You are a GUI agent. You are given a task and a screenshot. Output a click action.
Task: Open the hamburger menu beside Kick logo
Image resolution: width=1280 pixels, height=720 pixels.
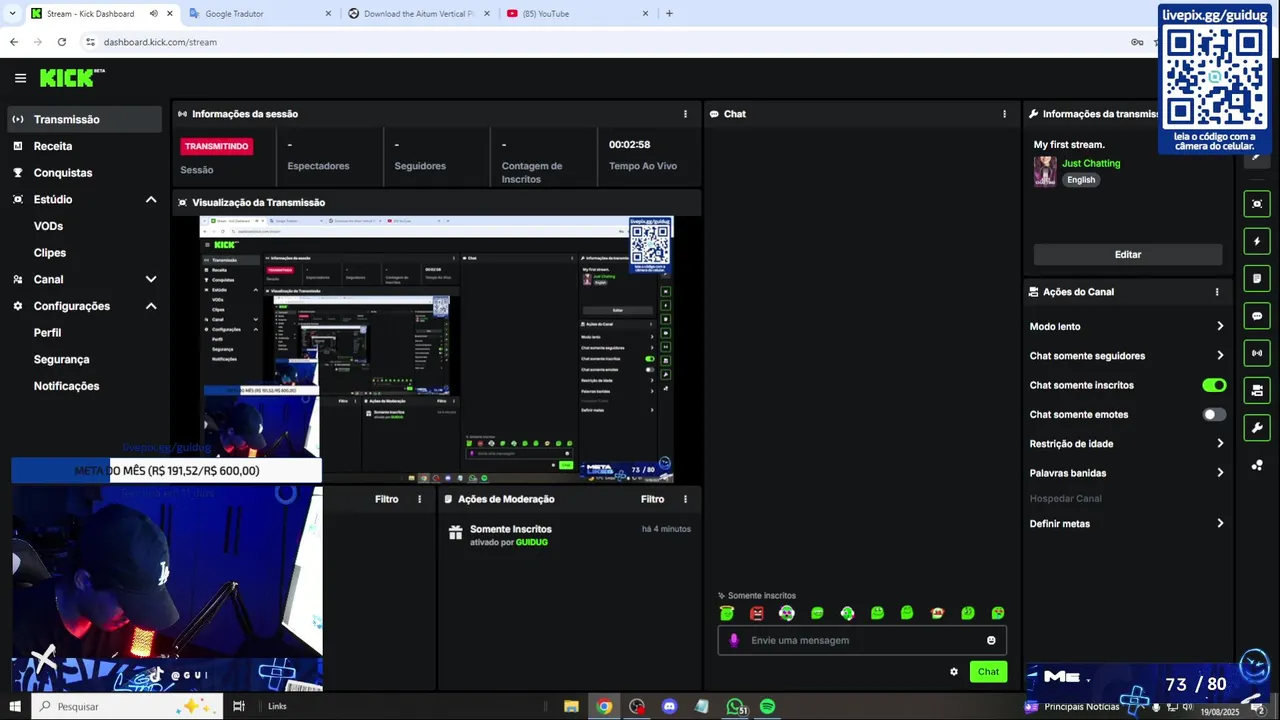(x=20, y=78)
